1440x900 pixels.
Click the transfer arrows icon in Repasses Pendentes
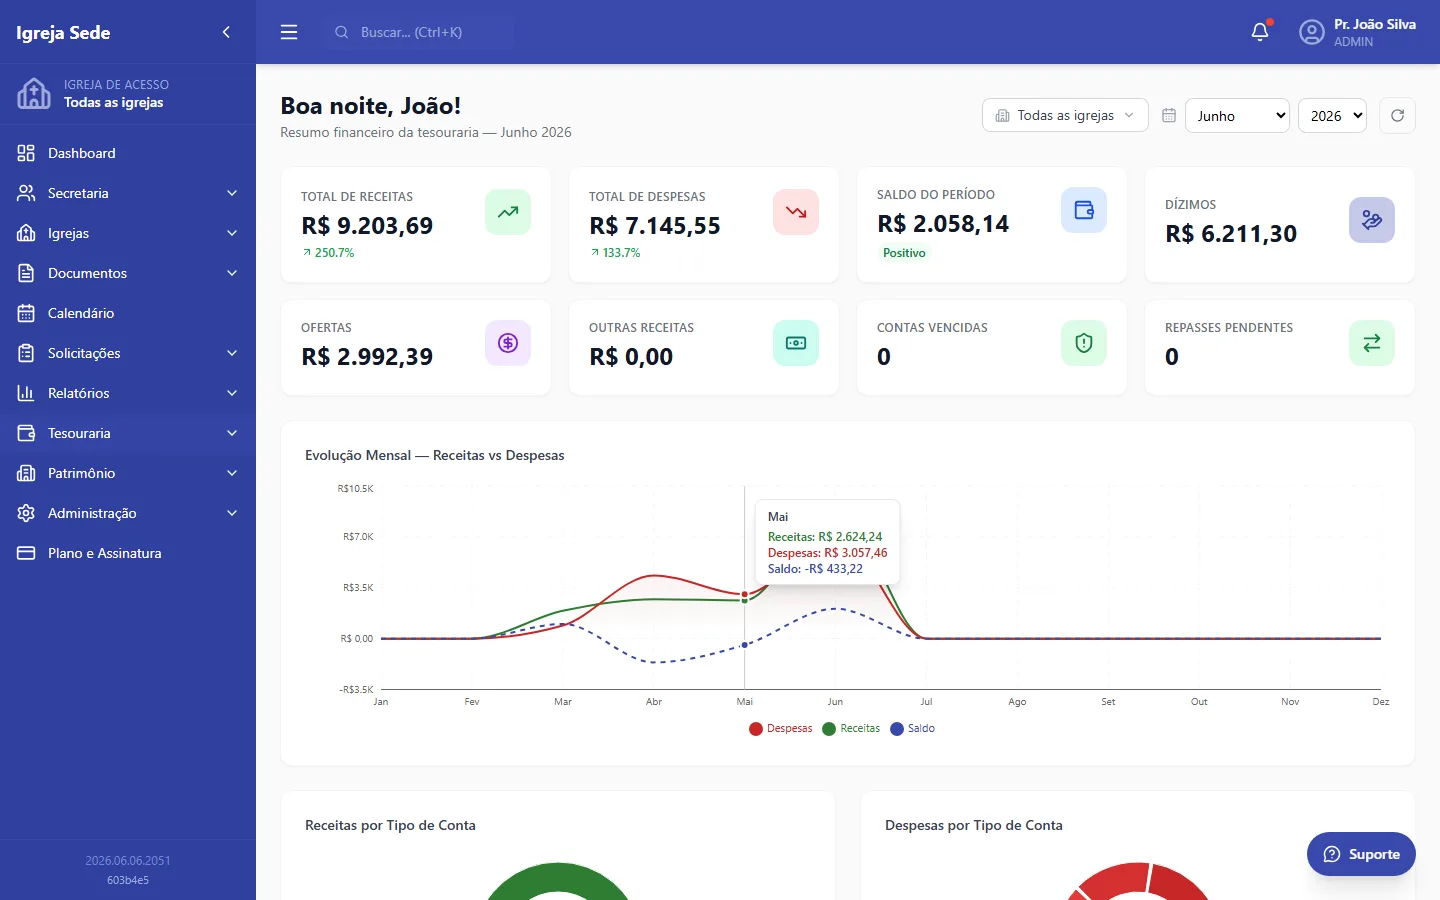(1372, 343)
